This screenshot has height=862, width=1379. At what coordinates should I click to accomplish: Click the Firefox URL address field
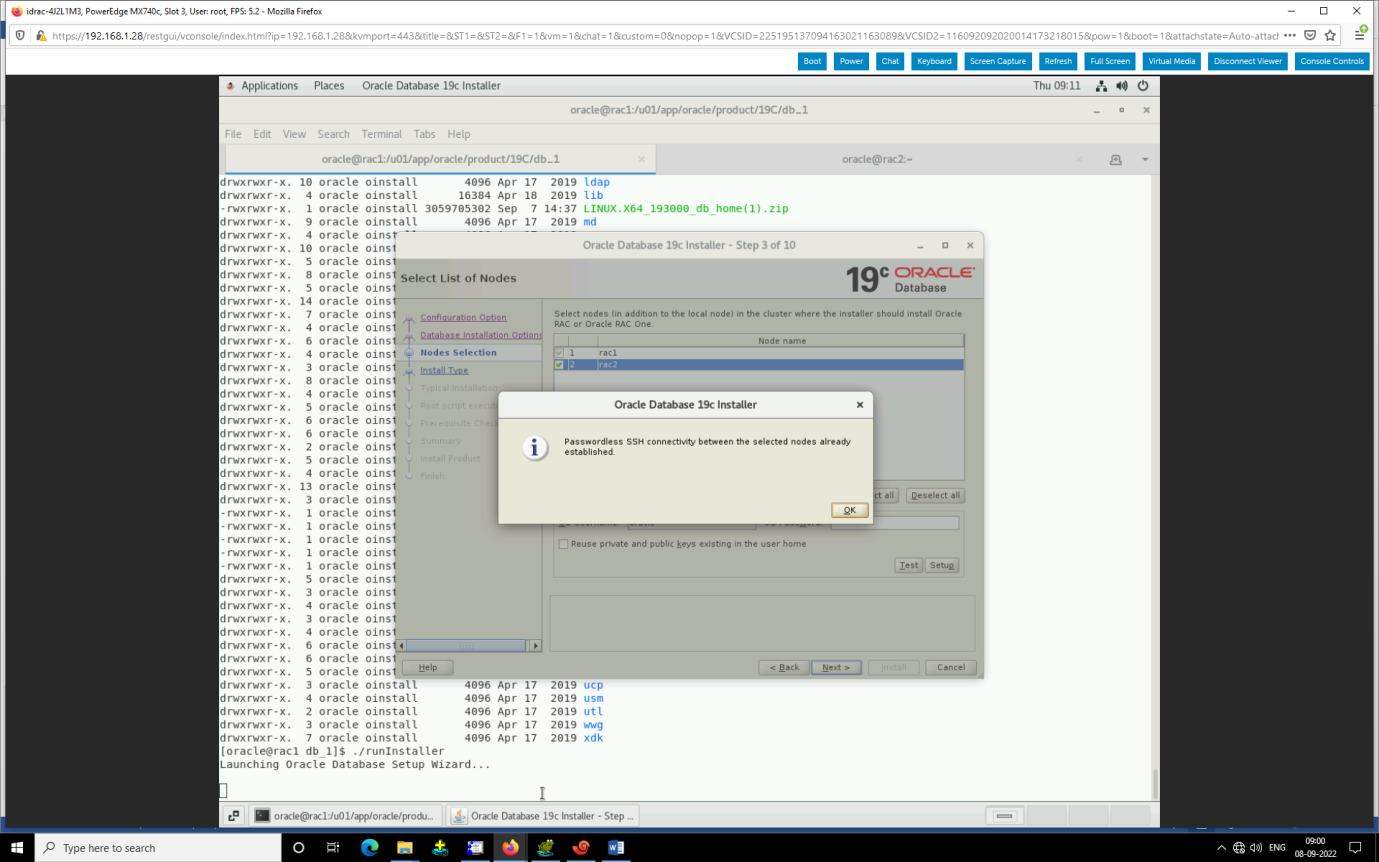[665, 35]
